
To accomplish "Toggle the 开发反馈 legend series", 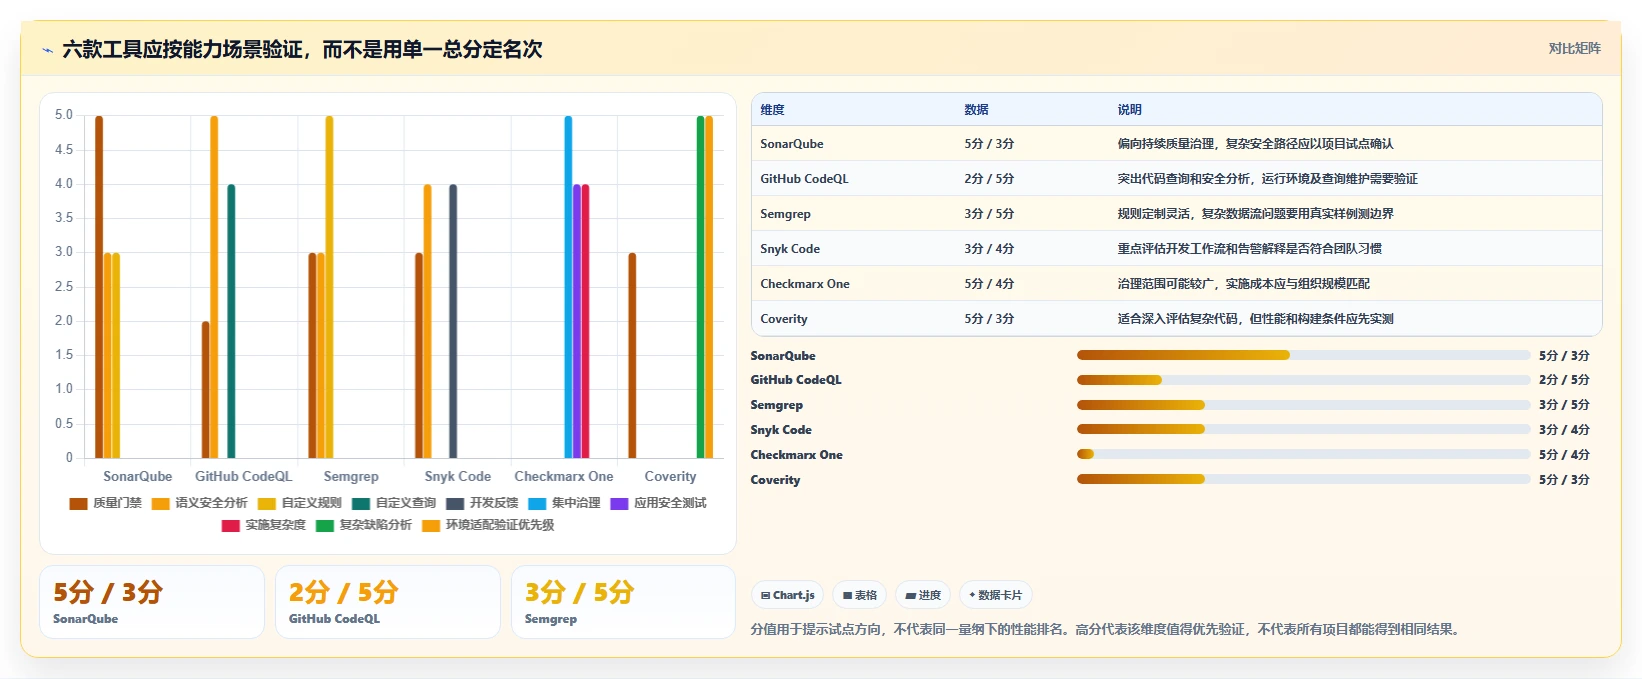I will click(482, 503).
